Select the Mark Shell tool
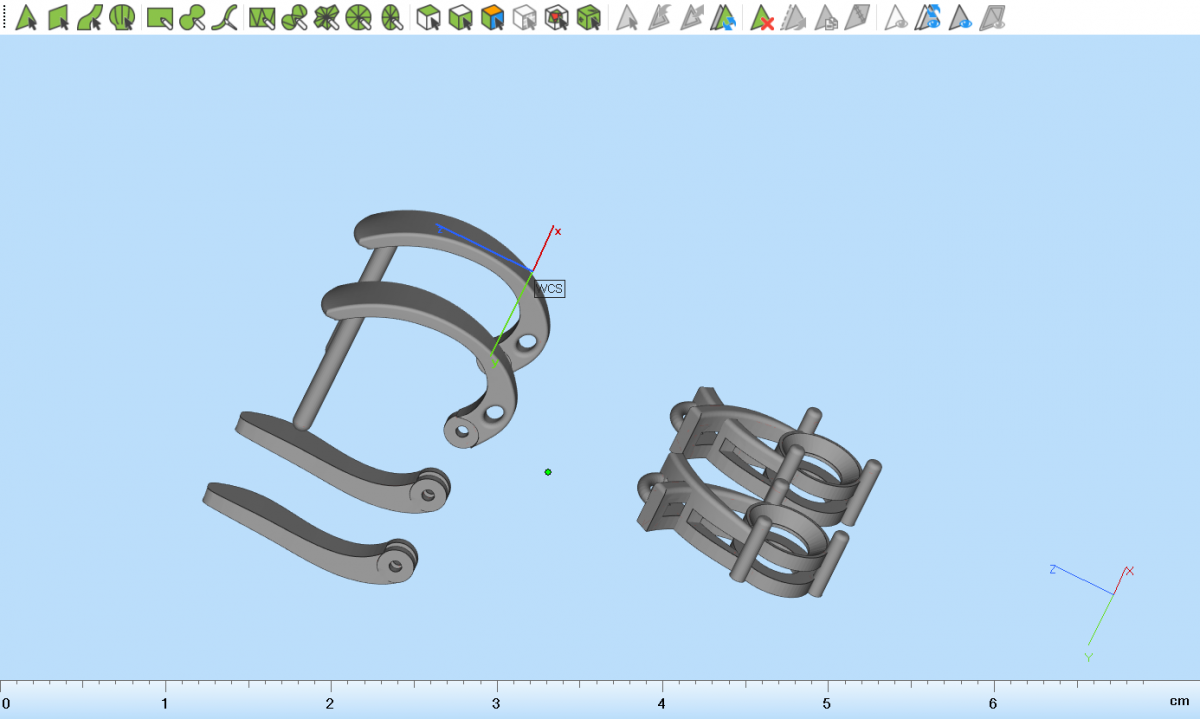The image size is (1200, 719). tap(122, 17)
